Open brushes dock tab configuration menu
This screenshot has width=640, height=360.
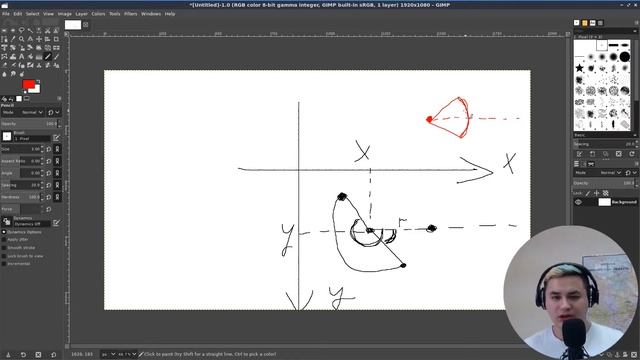[636, 23]
